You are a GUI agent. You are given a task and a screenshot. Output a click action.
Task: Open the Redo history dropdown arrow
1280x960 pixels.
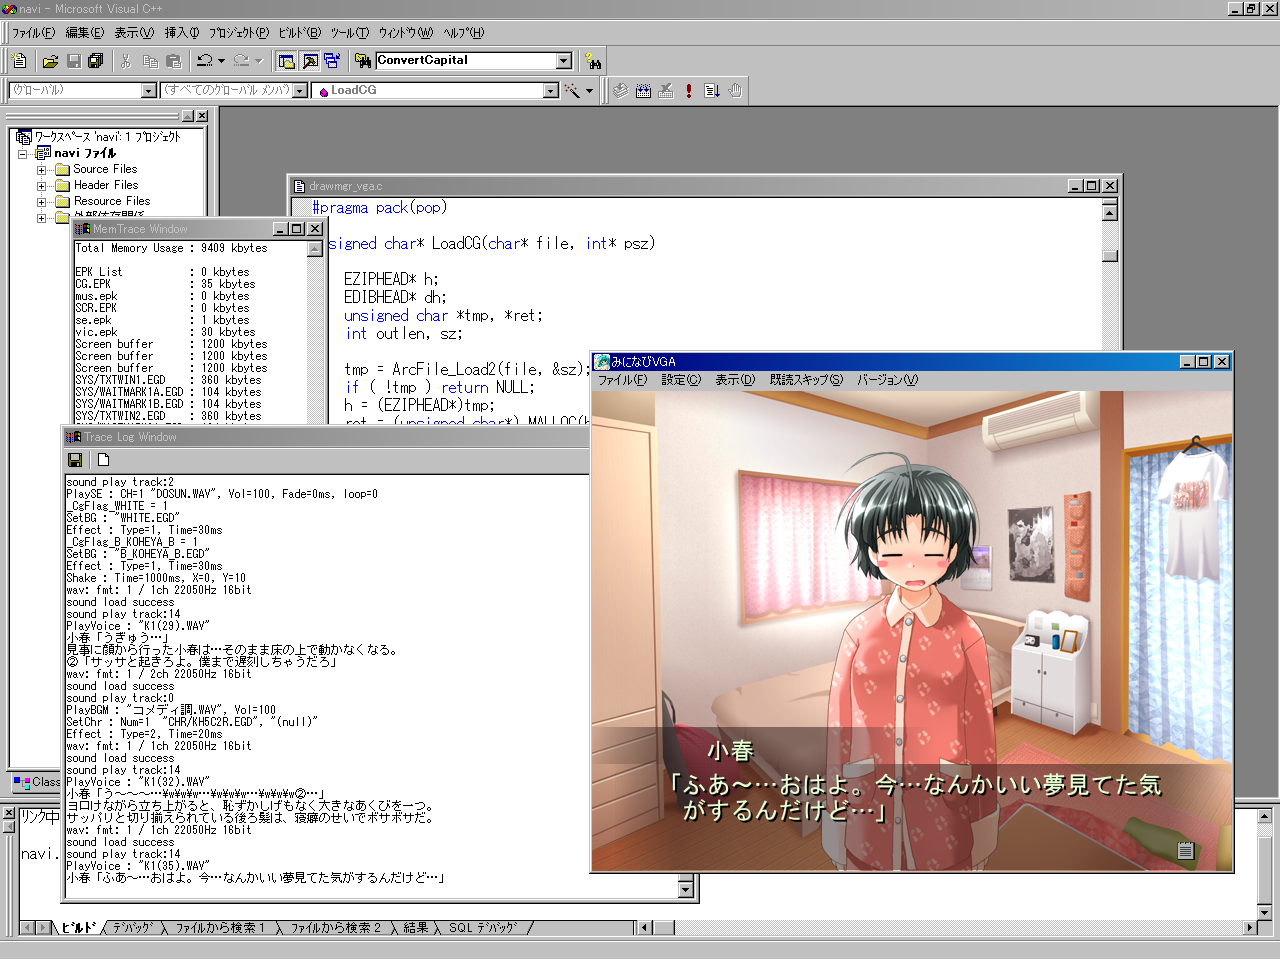258,61
